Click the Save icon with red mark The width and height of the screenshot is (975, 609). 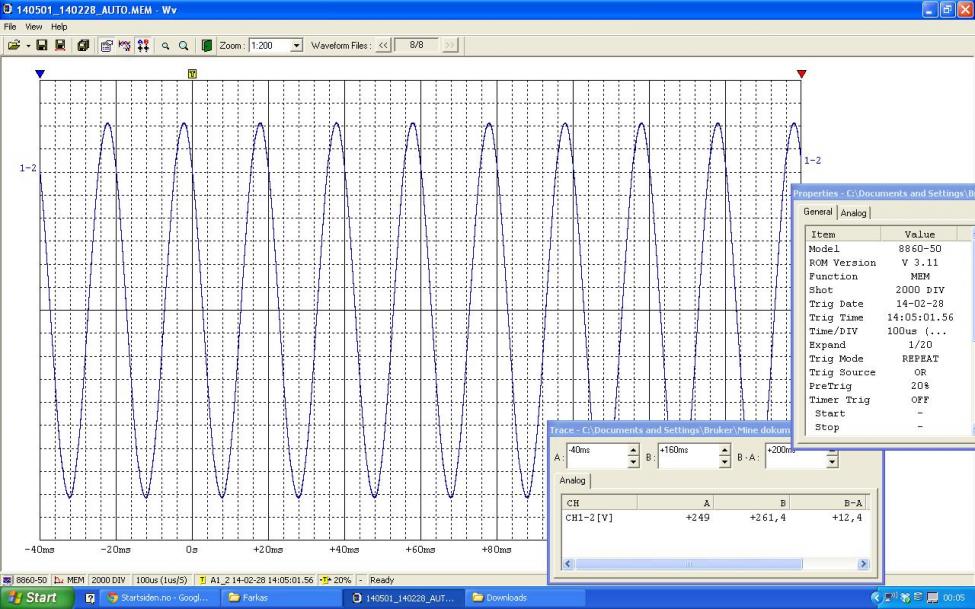pyautogui.click(x=59, y=46)
